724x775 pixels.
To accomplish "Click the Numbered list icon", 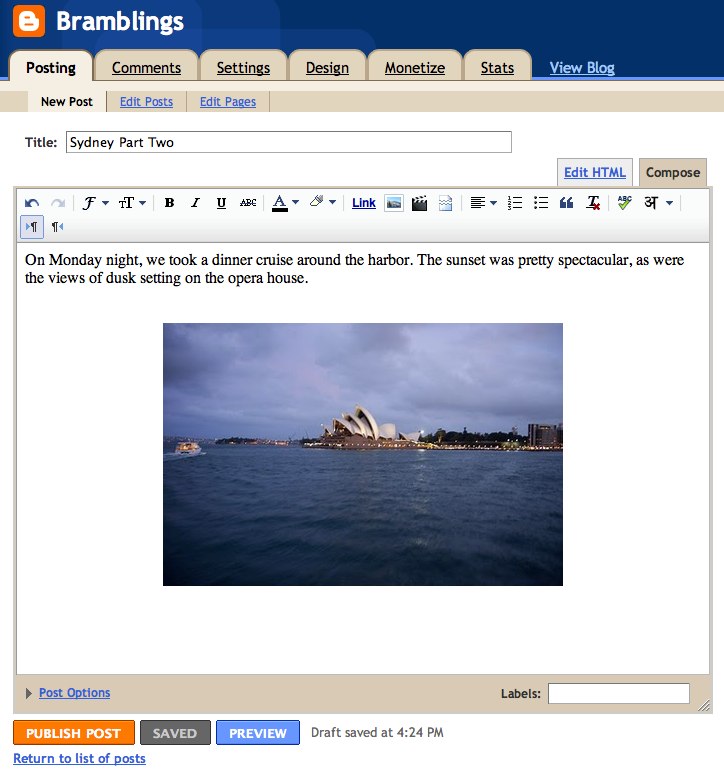I will click(x=515, y=203).
